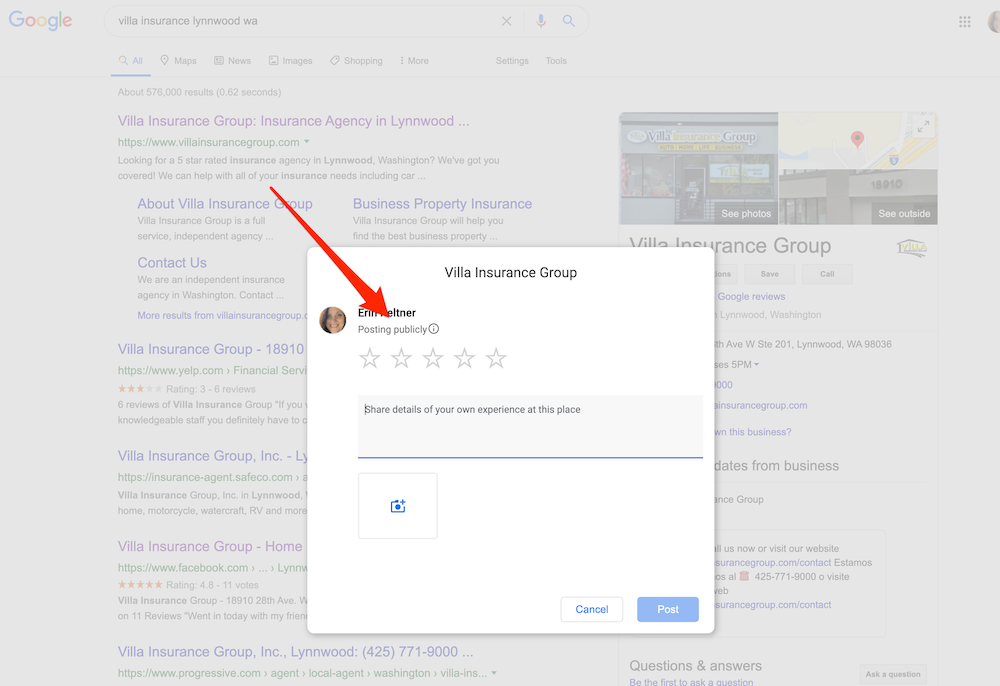Image resolution: width=1000 pixels, height=686 pixels.
Task: Select the third rating star
Action: coord(432,358)
